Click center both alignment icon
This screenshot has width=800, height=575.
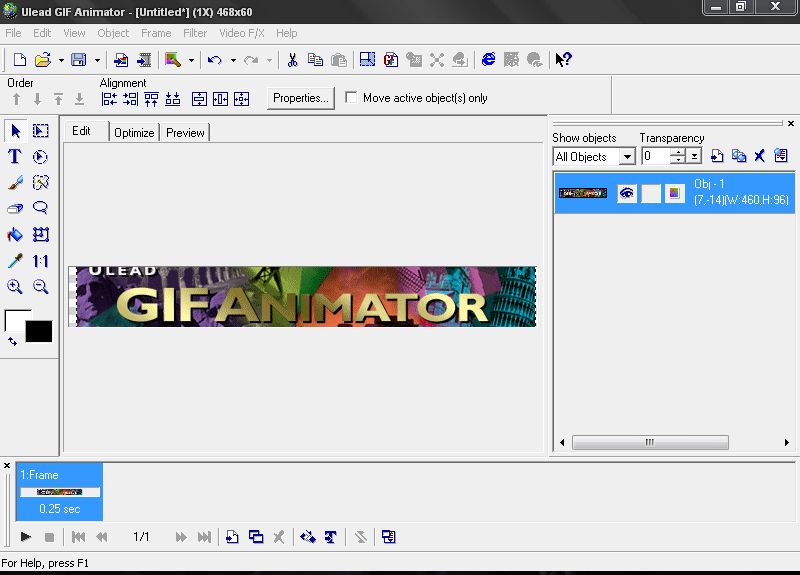(x=241, y=99)
